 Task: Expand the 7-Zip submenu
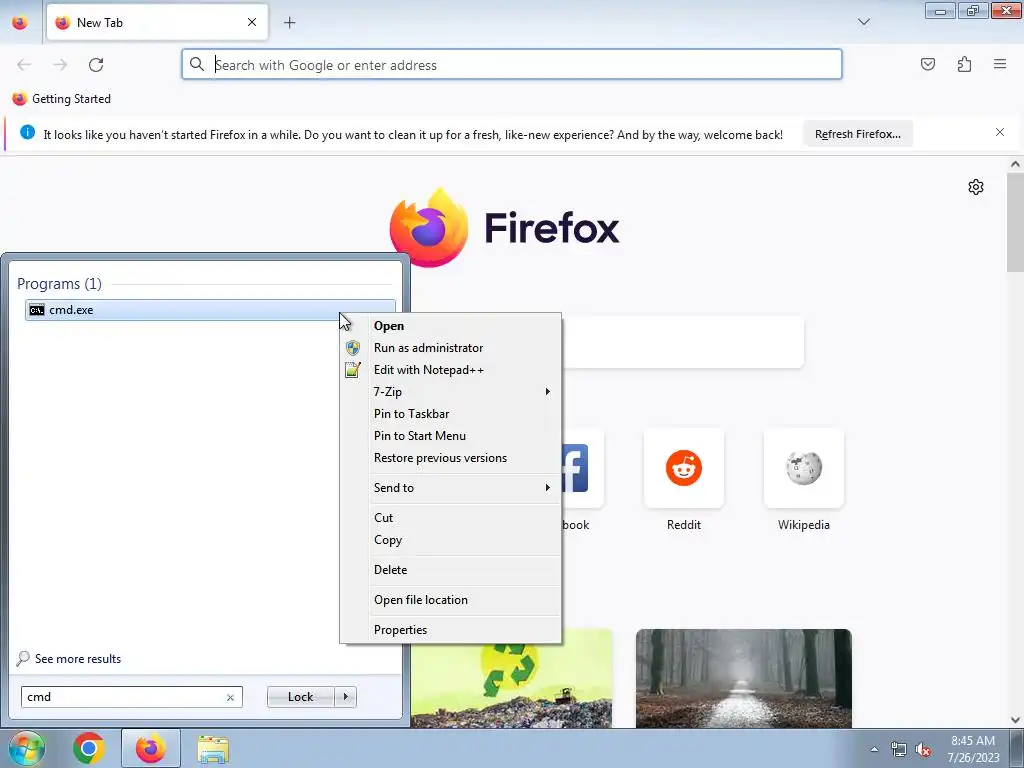click(451, 392)
